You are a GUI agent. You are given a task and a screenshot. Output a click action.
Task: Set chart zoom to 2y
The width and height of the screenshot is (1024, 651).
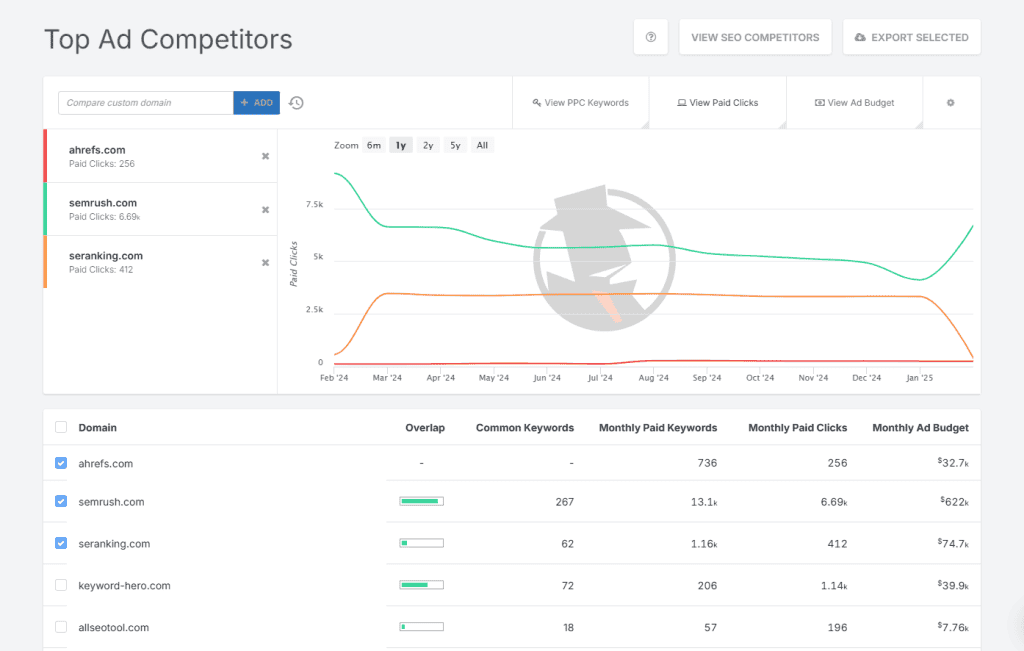(428, 145)
